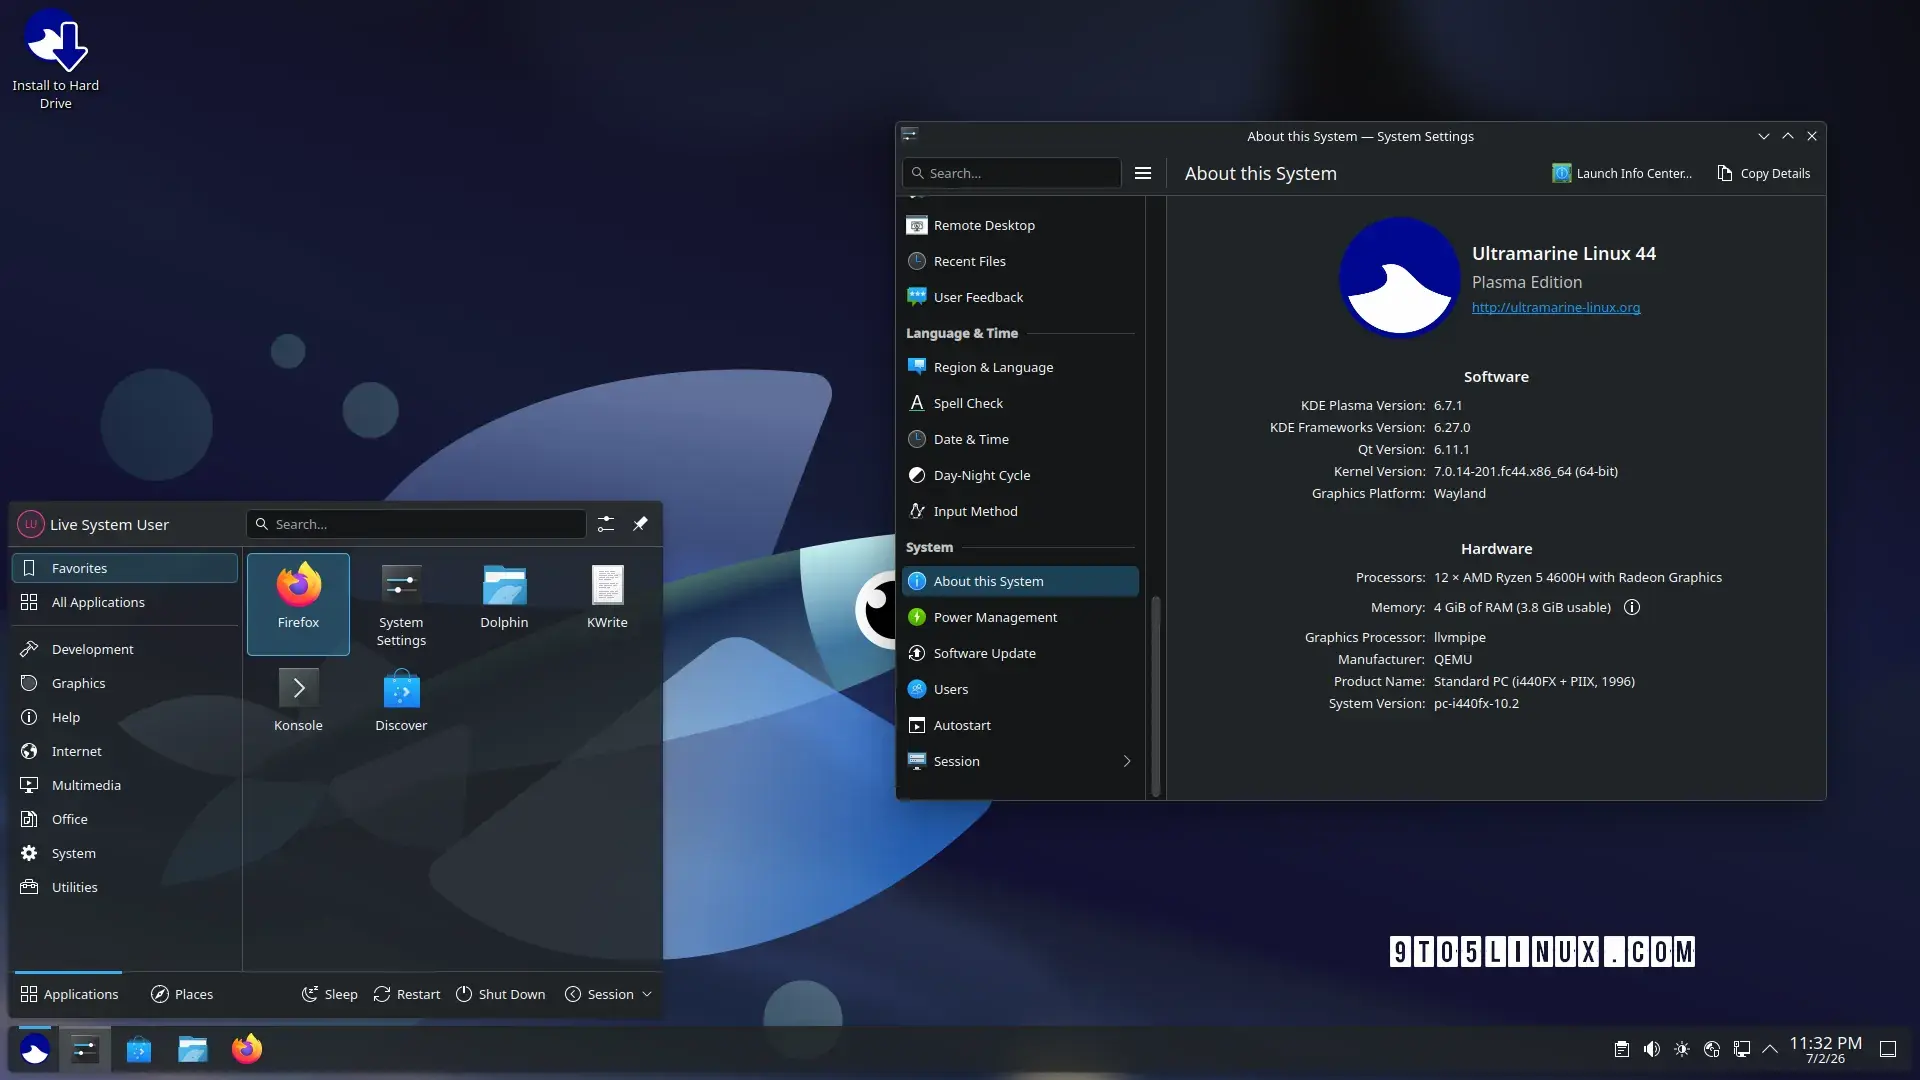The width and height of the screenshot is (1920, 1080).
Task: Open Remote Desktop settings
Action: click(x=1020, y=225)
